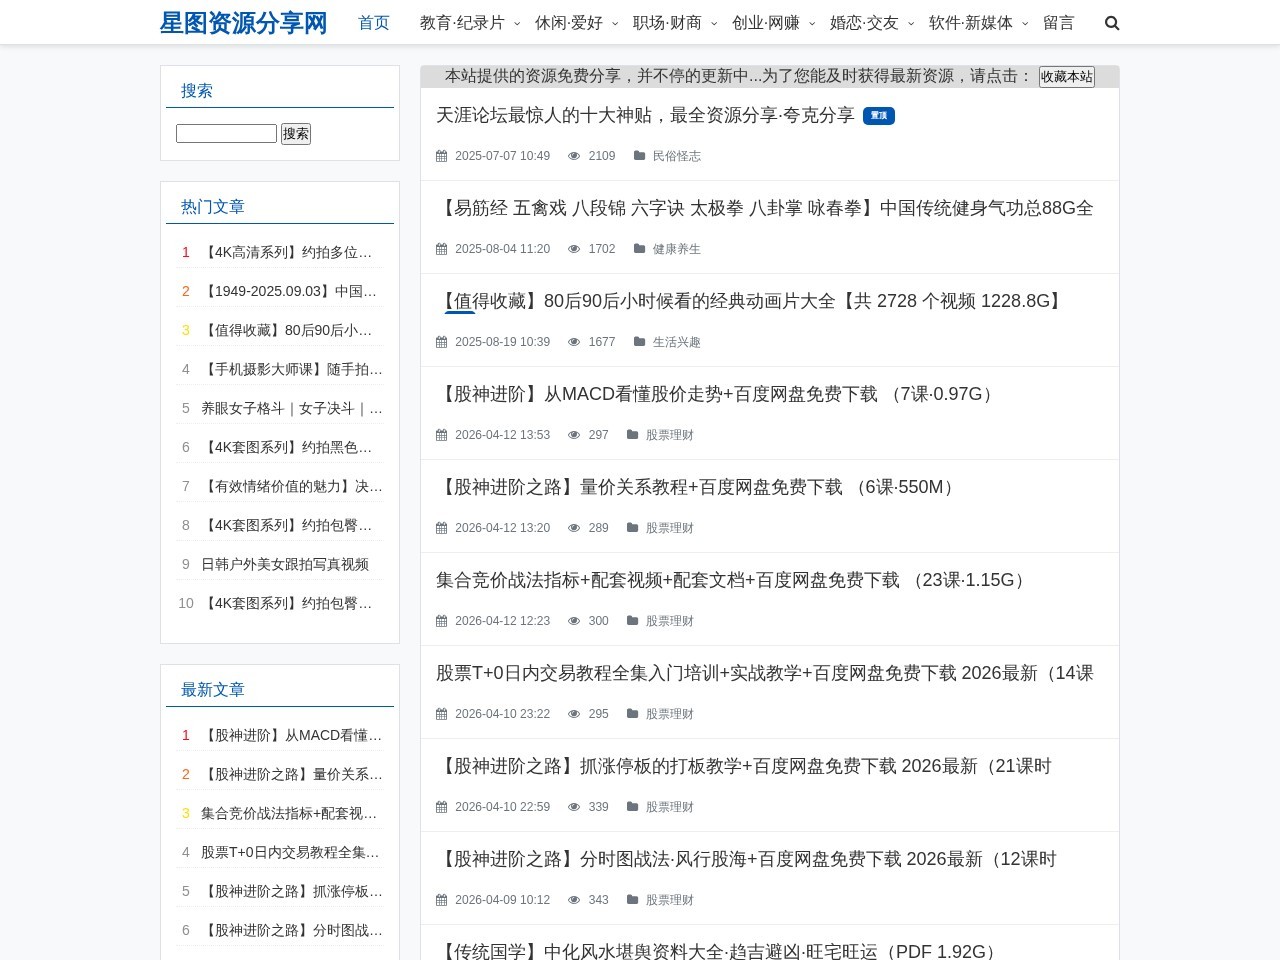Open the 生活兴趣 category link
This screenshot has height=960, width=1280.
coord(677,342)
